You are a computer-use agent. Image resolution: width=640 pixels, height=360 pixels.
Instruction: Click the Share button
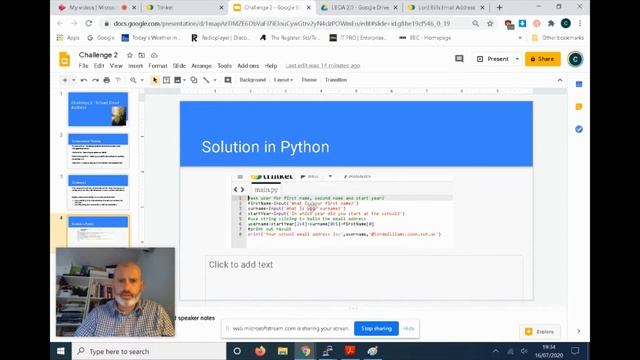pyautogui.click(x=543, y=59)
